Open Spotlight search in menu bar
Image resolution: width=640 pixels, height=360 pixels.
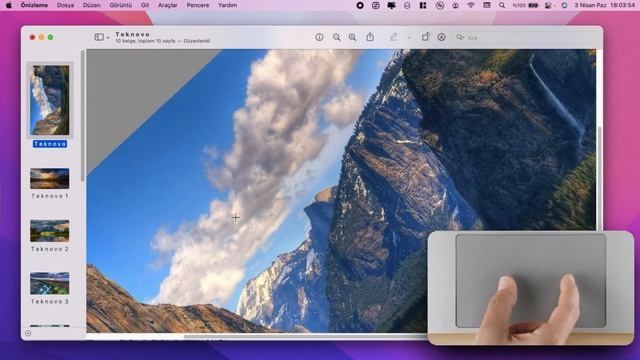point(502,5)
